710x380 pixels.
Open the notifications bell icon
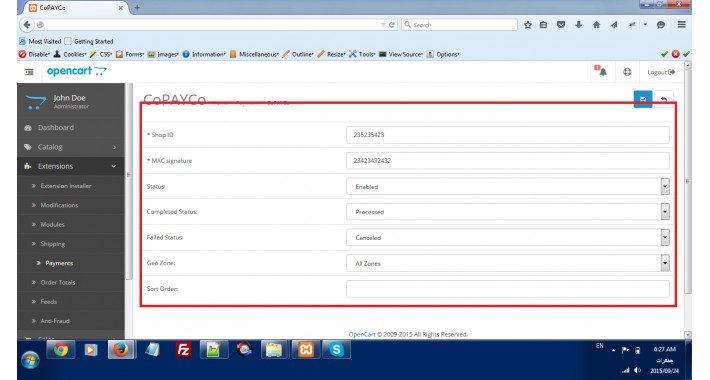[601, 72]
